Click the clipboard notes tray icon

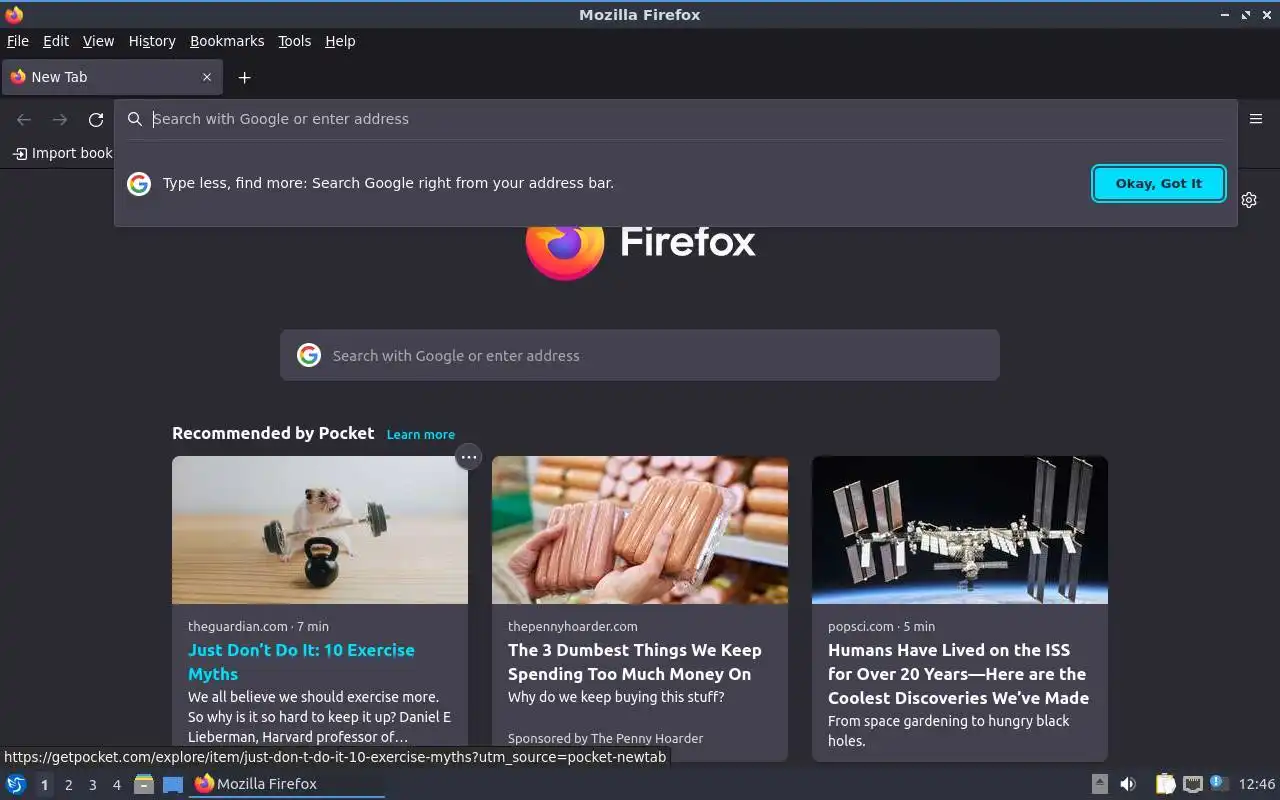(x=1165, y=784)
